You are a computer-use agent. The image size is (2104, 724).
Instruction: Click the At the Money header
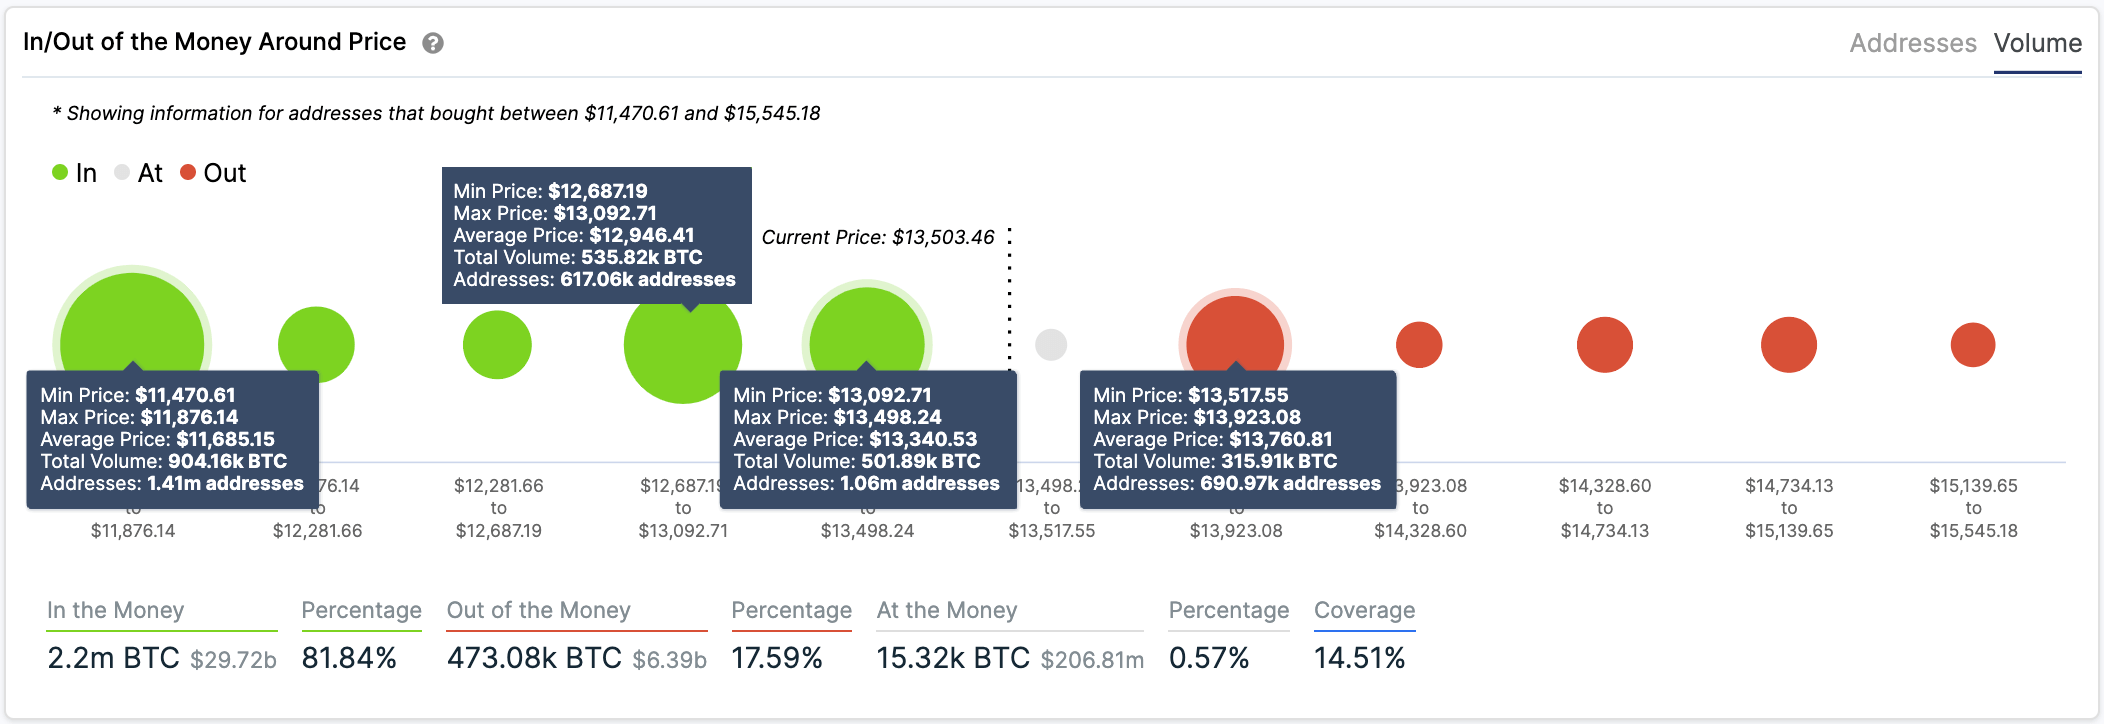tap(947, 610)
